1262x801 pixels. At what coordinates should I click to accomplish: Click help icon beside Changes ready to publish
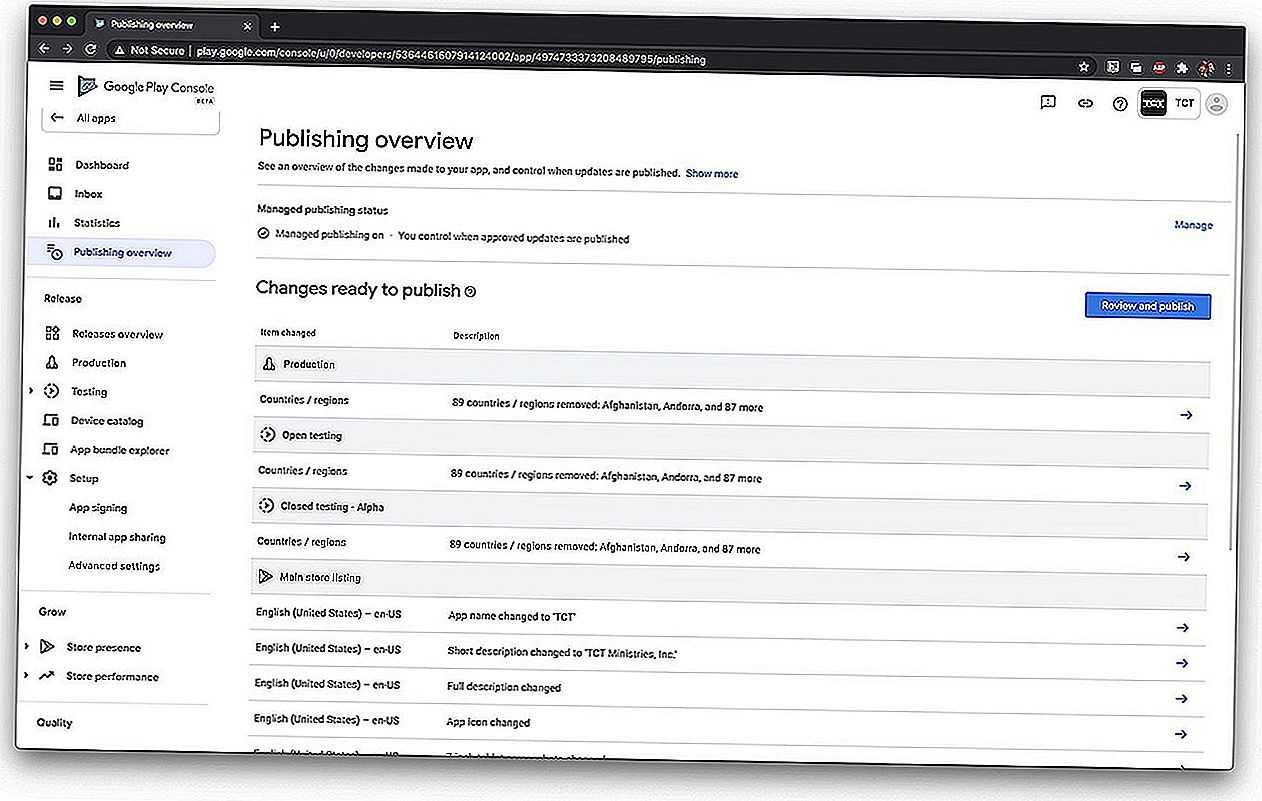point(470,291)
